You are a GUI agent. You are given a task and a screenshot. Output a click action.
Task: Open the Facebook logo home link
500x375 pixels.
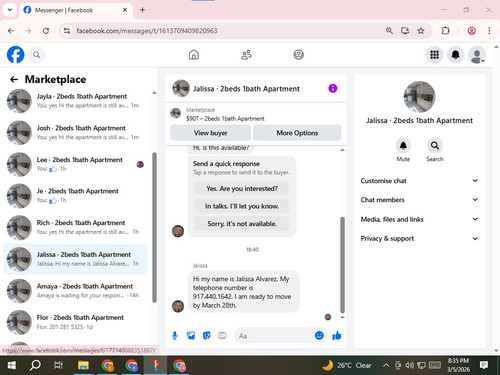coord(16,55)
